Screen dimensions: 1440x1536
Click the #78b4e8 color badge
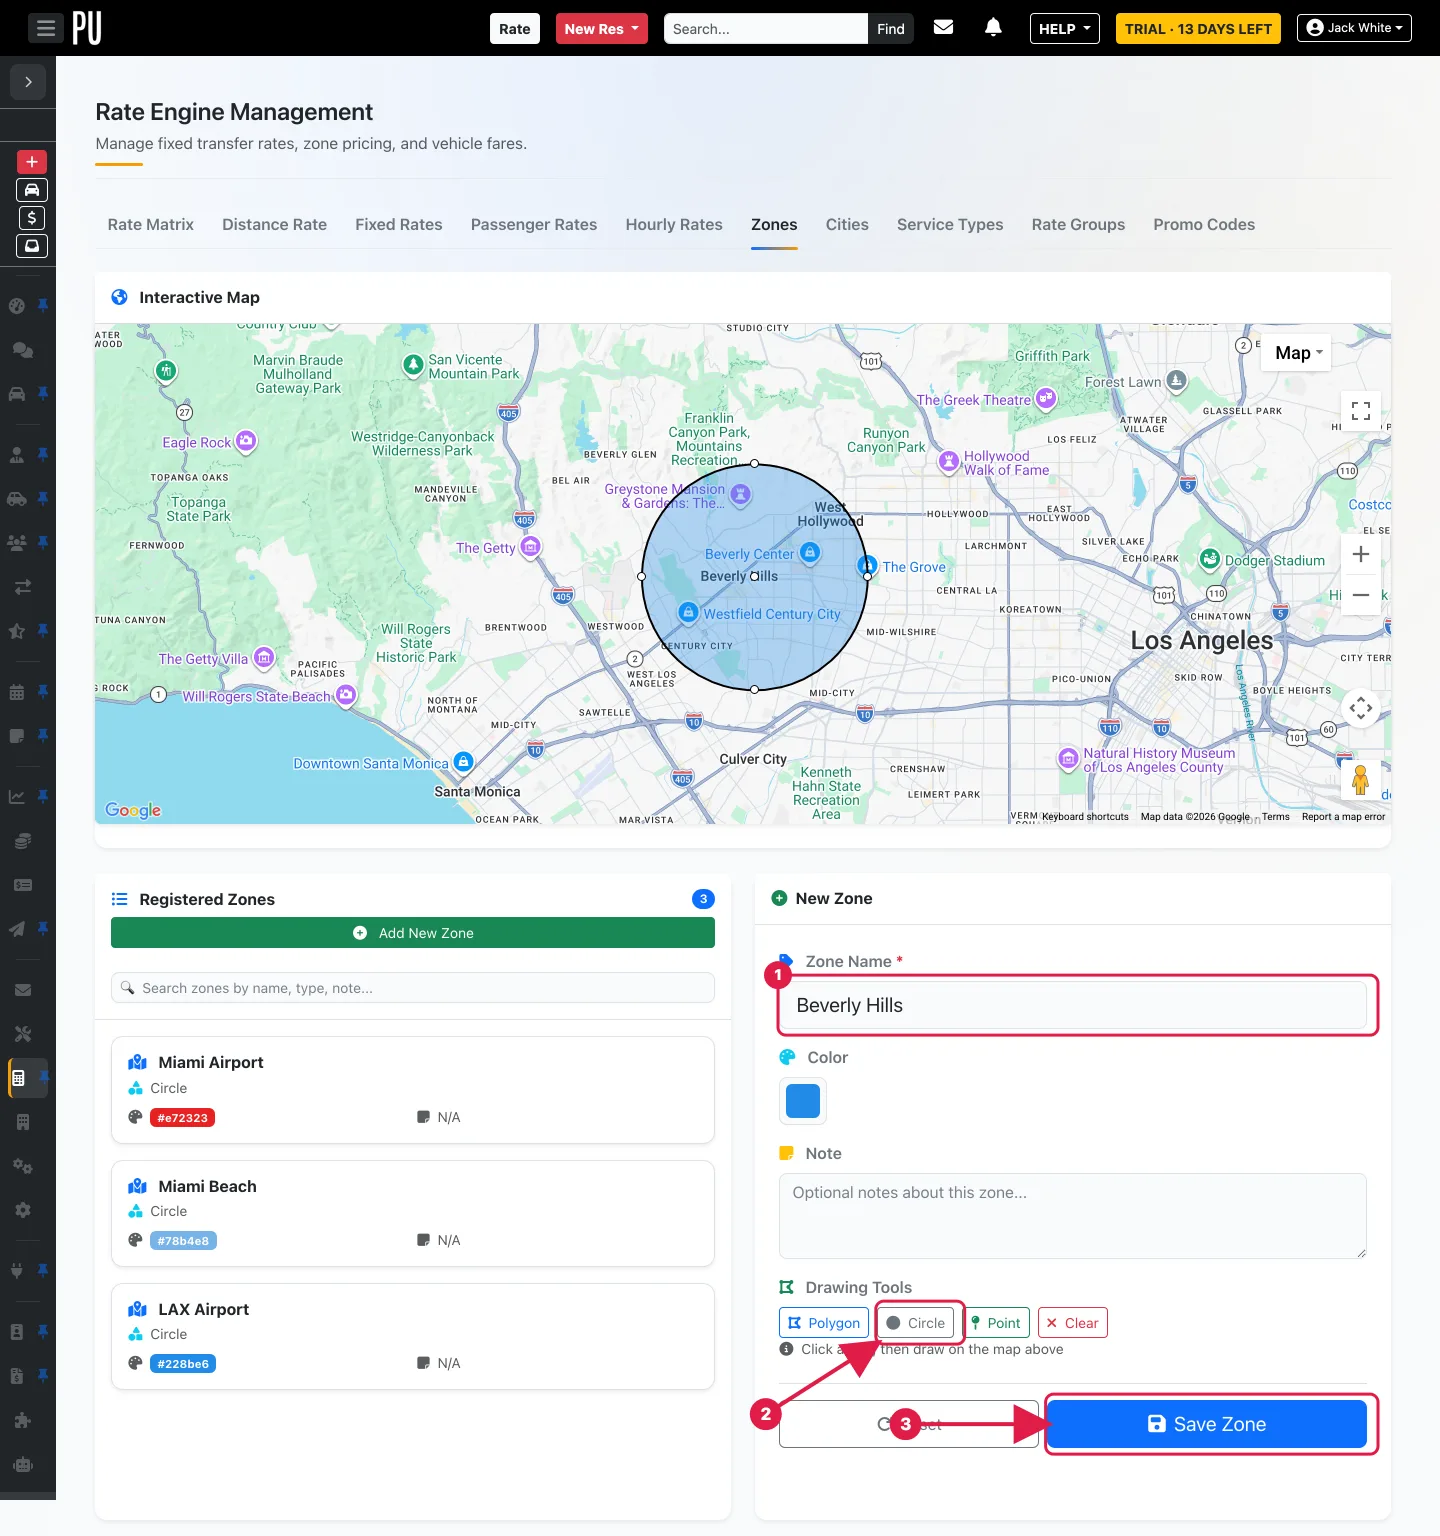(x=183, y=1241)
